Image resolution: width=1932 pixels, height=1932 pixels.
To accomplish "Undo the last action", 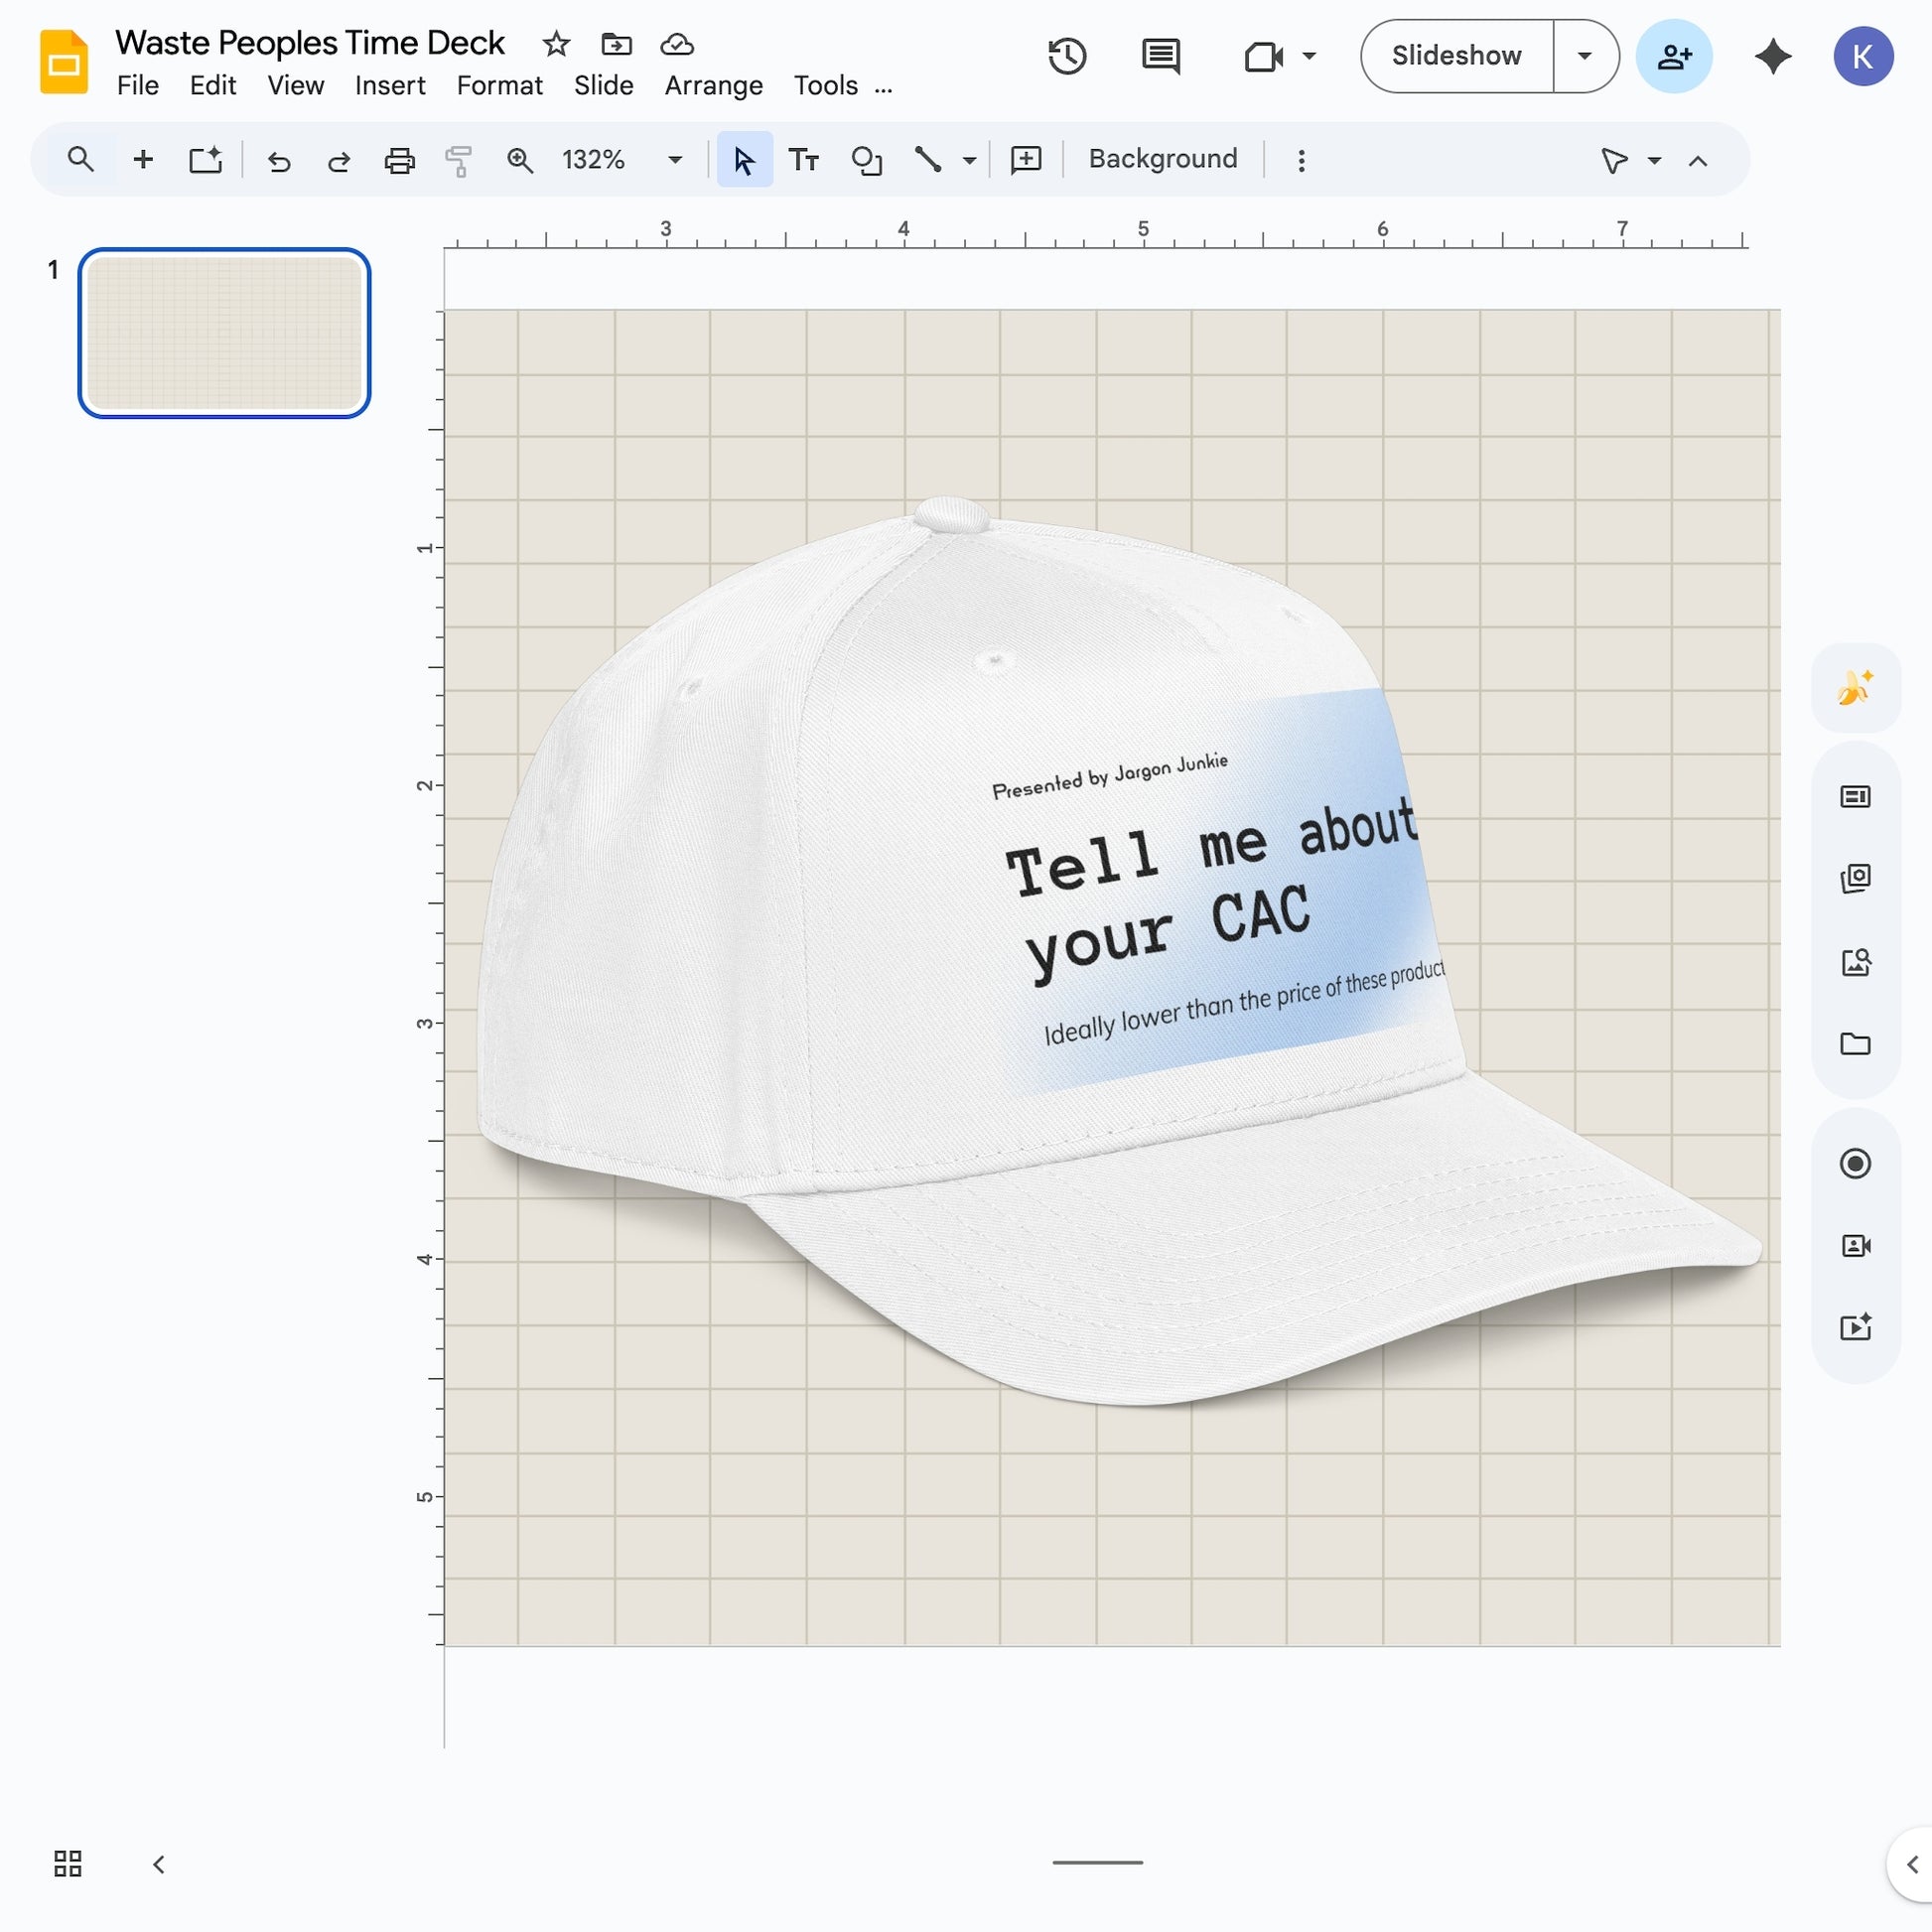I will click(x=279, y=159).
